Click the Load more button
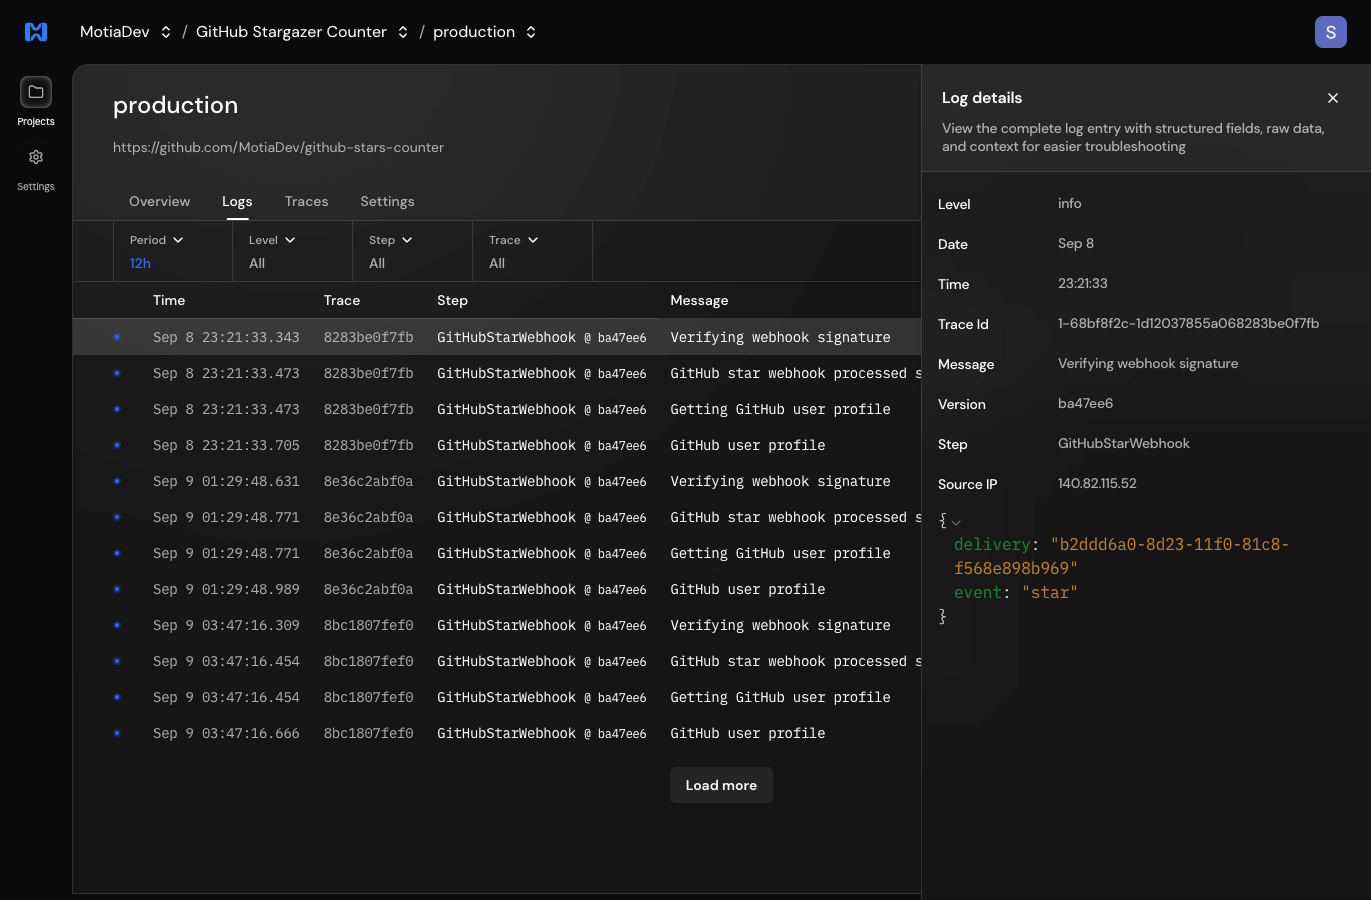Viewport: 1371px width, 900px height. click(x=721, y=785)
